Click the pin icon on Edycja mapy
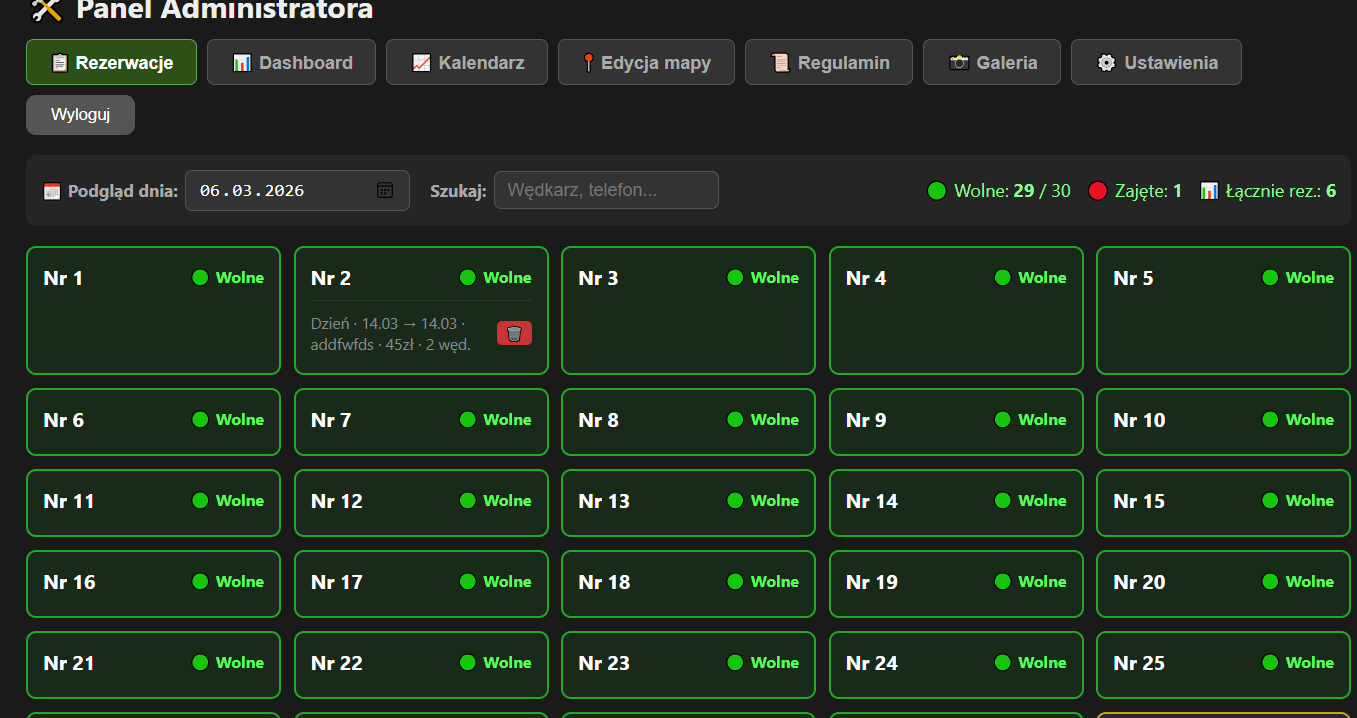Viewport: 1357px width, 718px height. [x=589, y=63]
